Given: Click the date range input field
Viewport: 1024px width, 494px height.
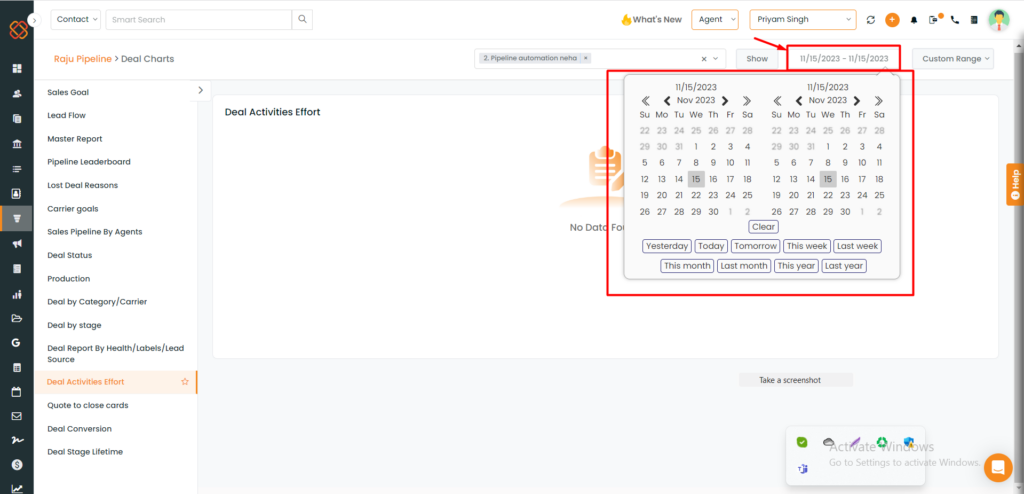Looking at the screenshot, I should click(x=844, y=58).
